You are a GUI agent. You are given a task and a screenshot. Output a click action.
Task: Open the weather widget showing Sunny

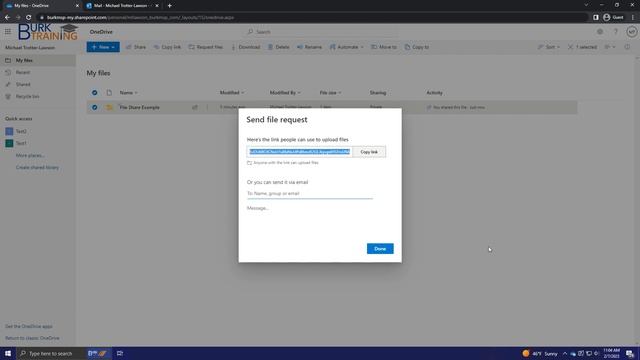tap(540, 353)
